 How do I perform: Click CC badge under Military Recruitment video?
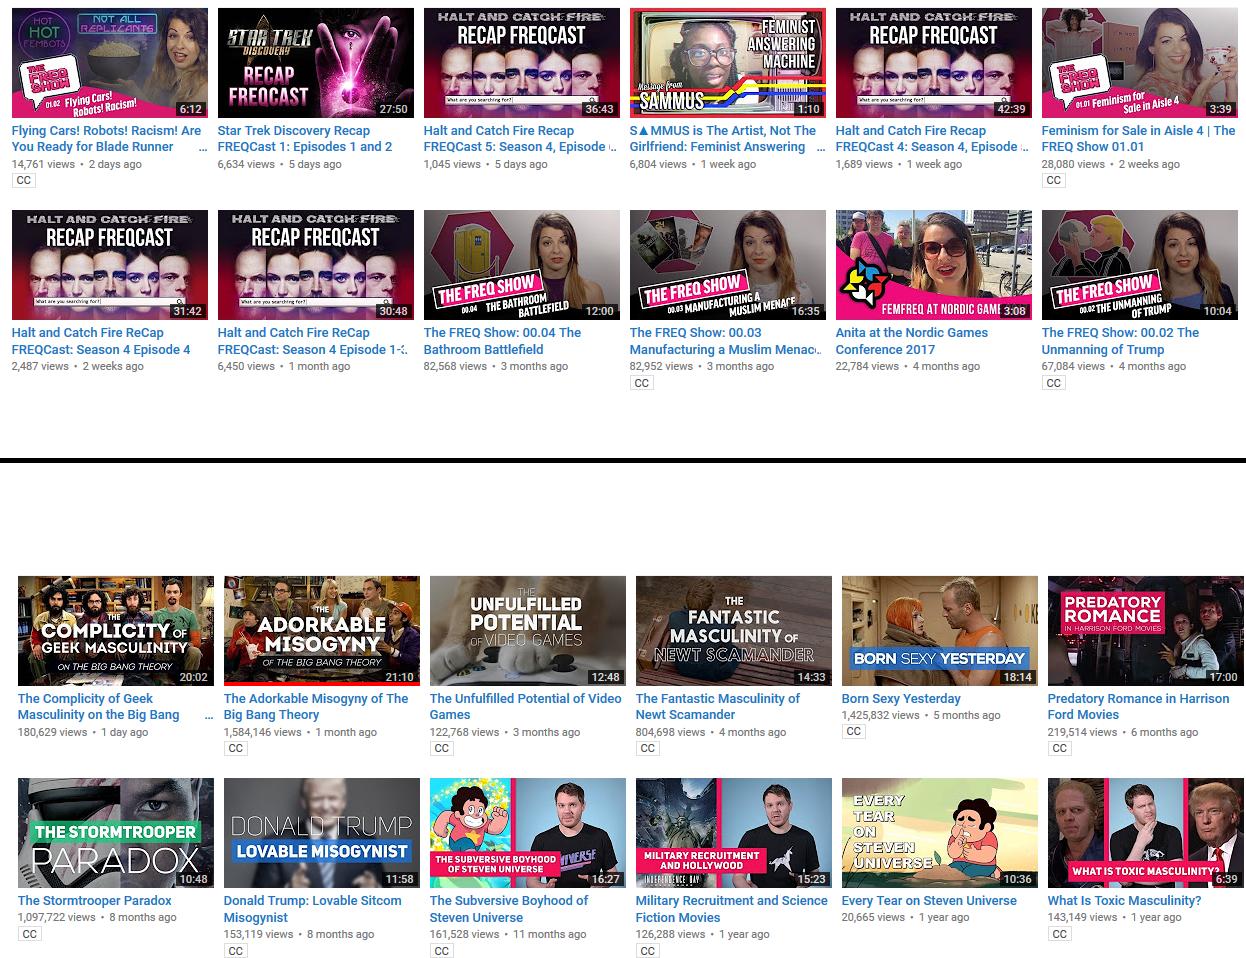click(648, 951)
